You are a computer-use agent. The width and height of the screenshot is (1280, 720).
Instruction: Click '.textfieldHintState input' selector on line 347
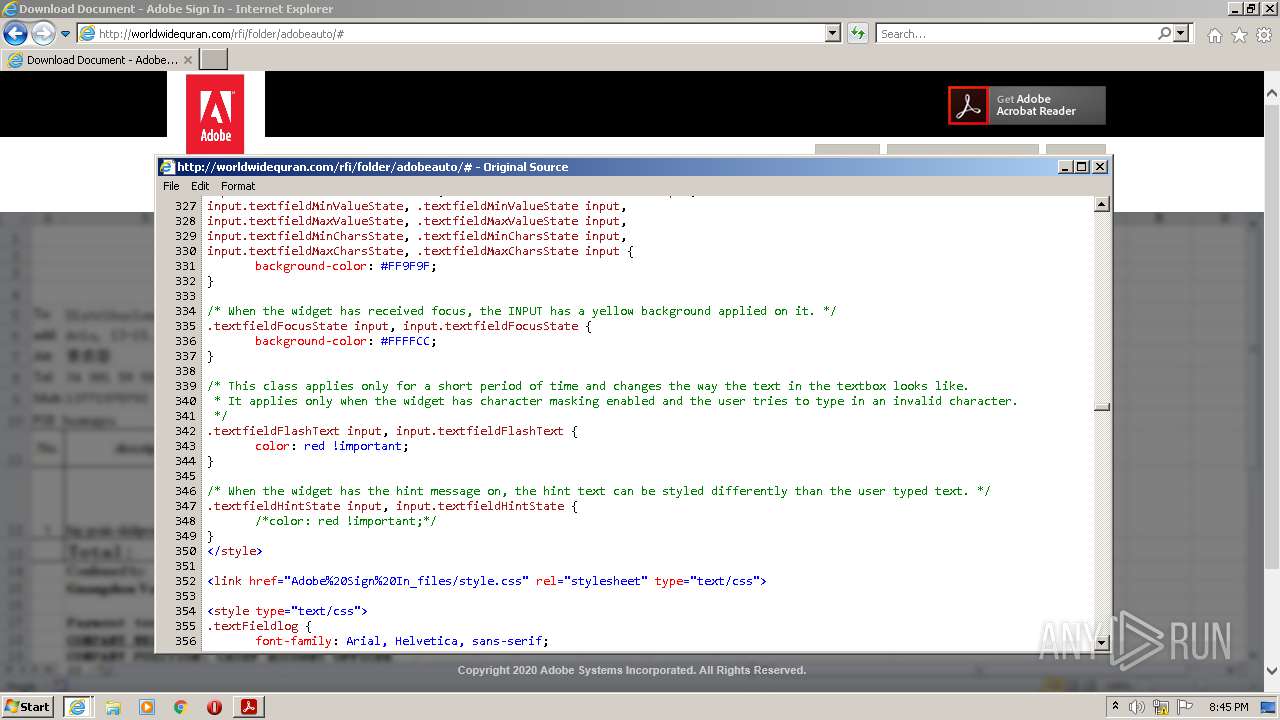click(x=295, y=506)
